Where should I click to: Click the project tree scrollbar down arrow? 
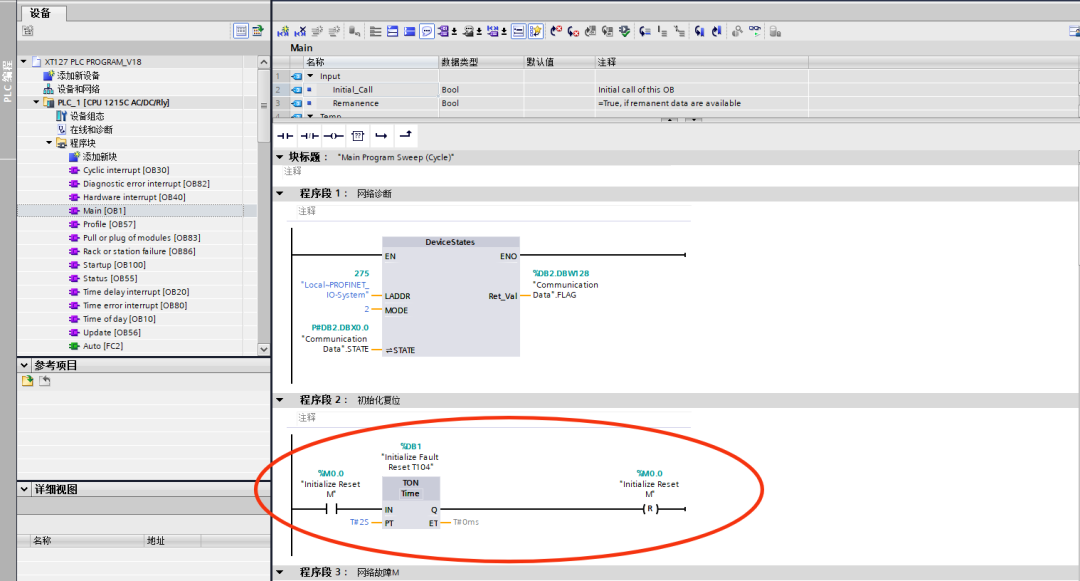tap(264, 349)
